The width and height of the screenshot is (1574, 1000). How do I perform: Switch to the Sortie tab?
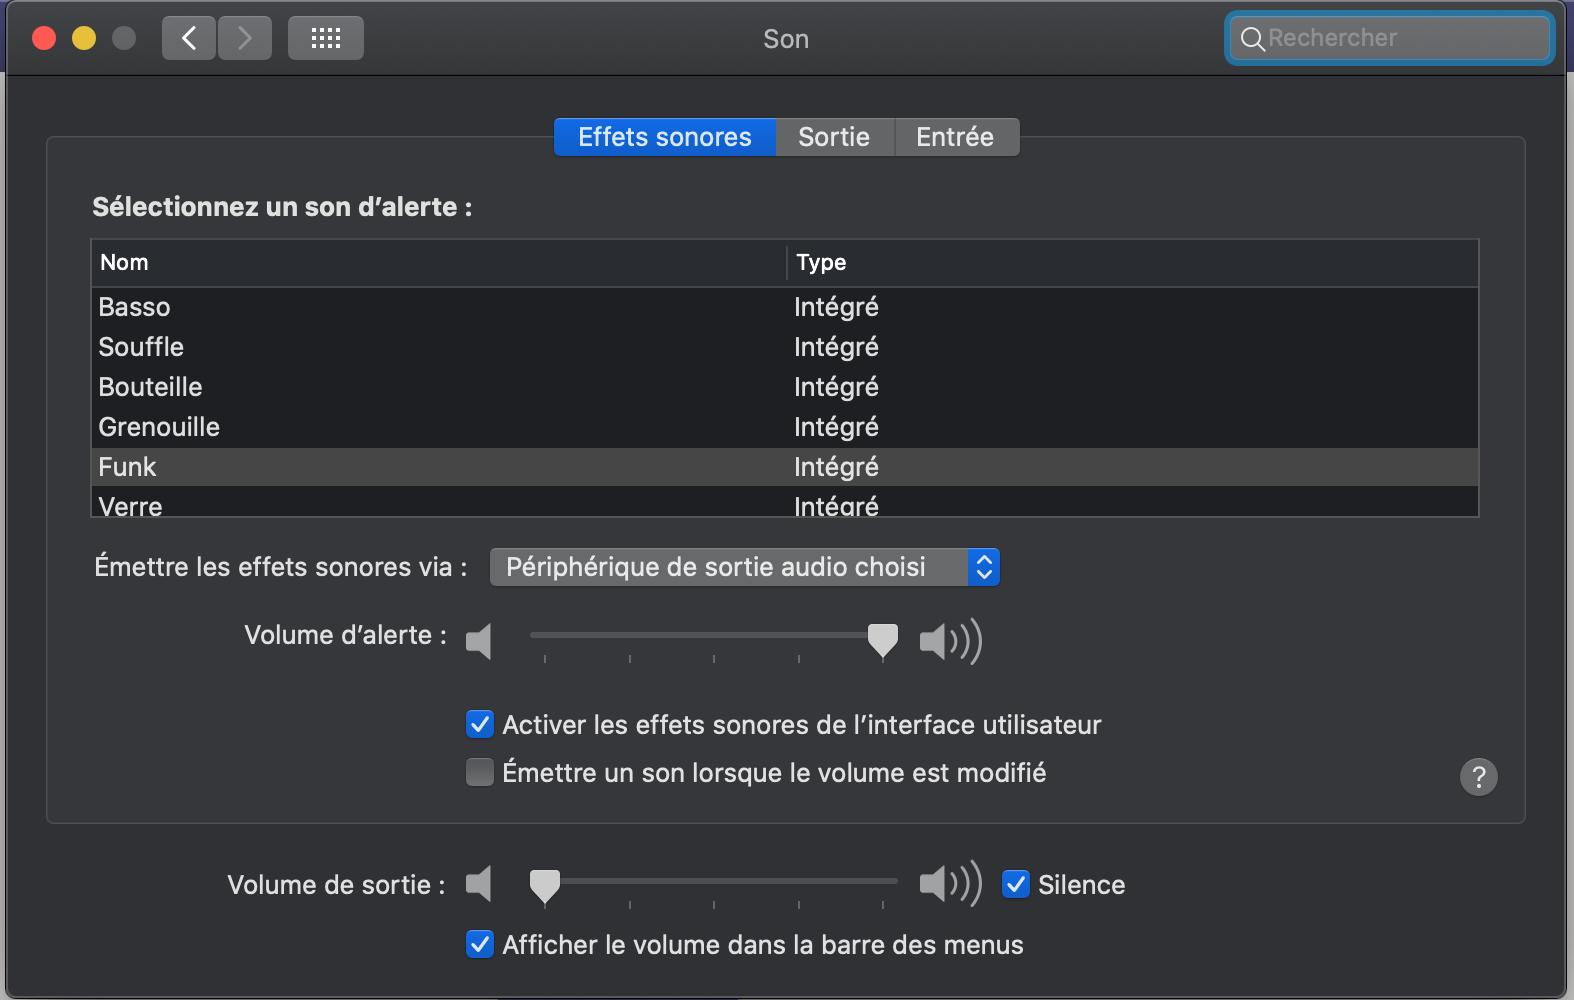coord(834,137)
